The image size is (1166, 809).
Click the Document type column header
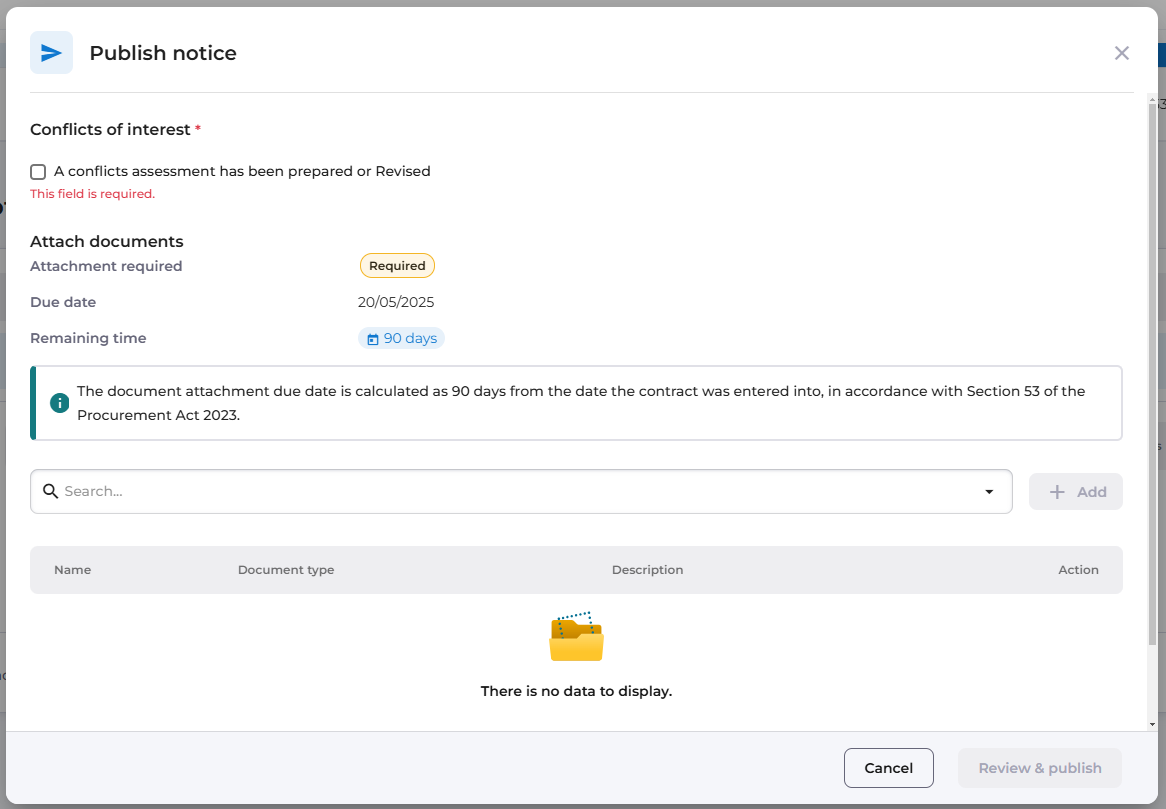point(286,570)
